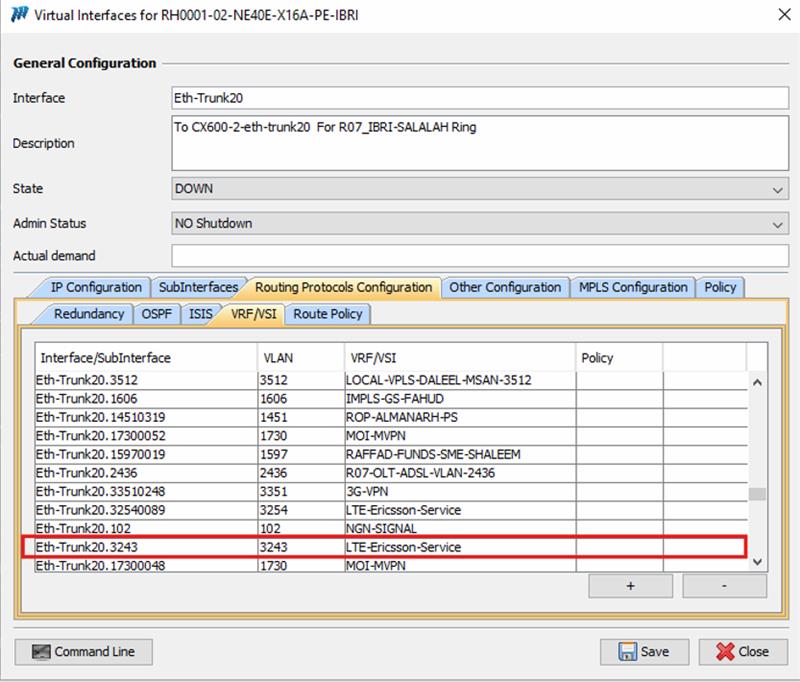Sort by the VRF/VSI column header
Screen dimensions: 800x682
coord(460,357)
